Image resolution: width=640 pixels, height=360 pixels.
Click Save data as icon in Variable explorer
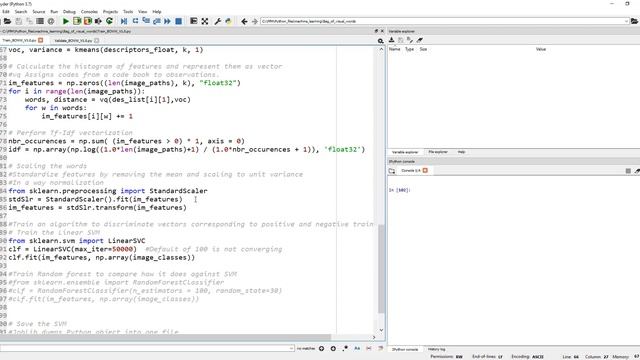410,40
